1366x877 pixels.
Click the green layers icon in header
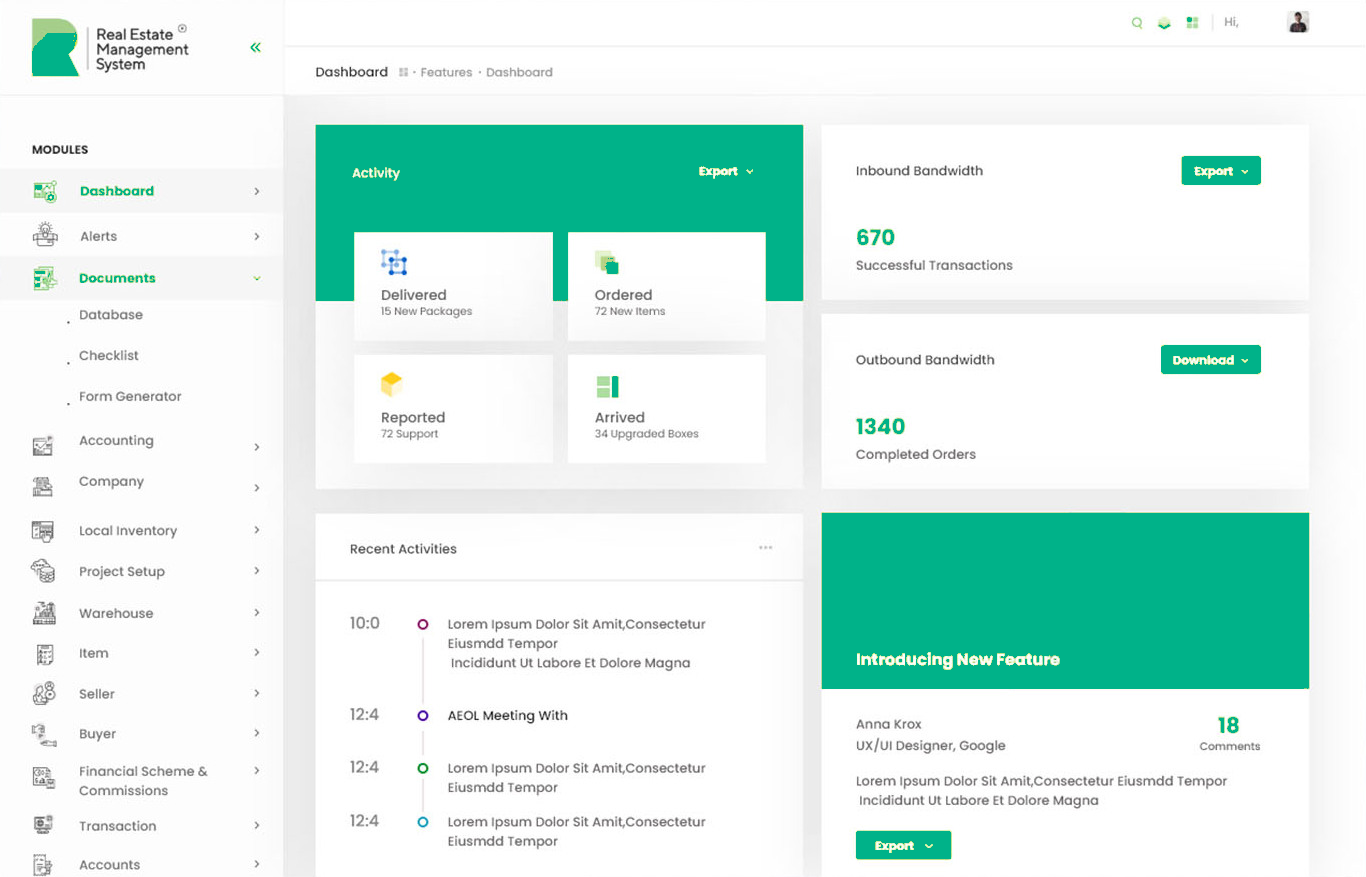(1164, 23)
